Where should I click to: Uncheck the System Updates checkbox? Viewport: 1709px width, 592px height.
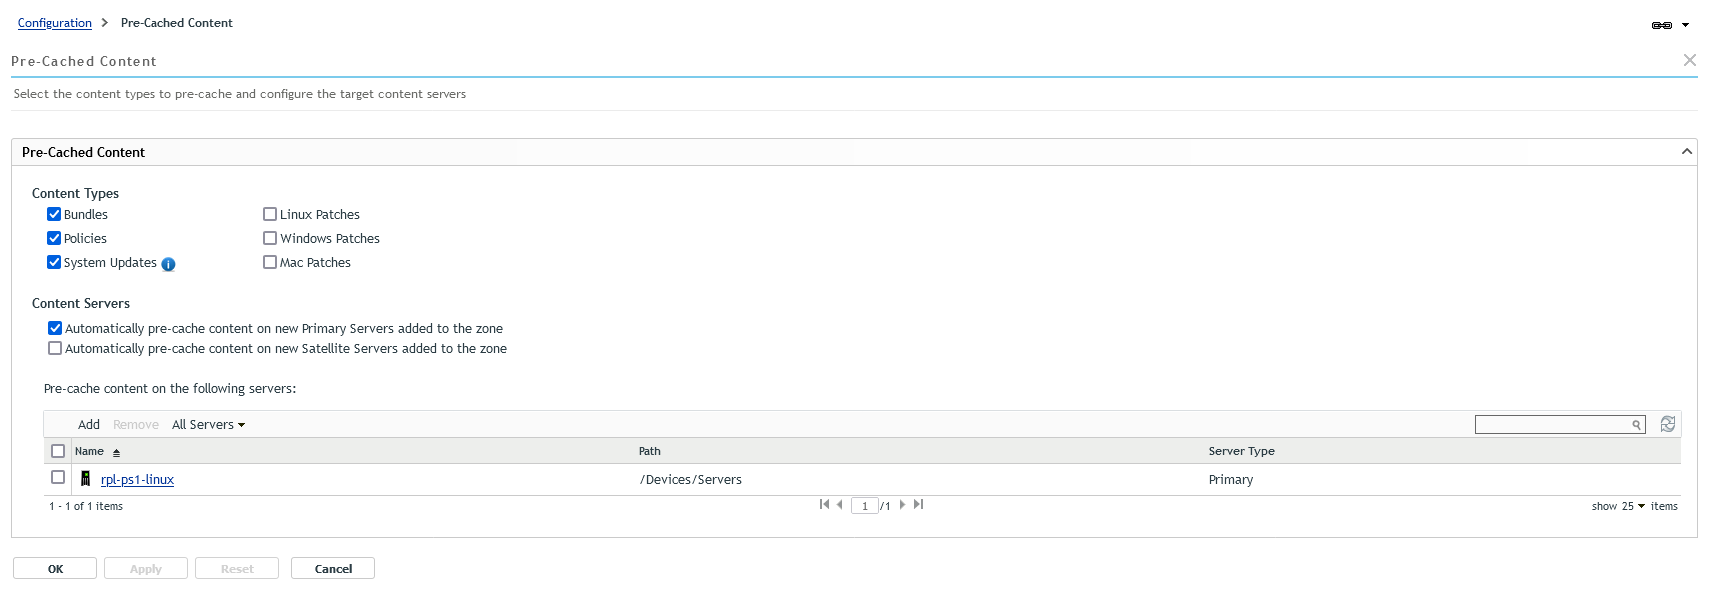coord(54,262)
